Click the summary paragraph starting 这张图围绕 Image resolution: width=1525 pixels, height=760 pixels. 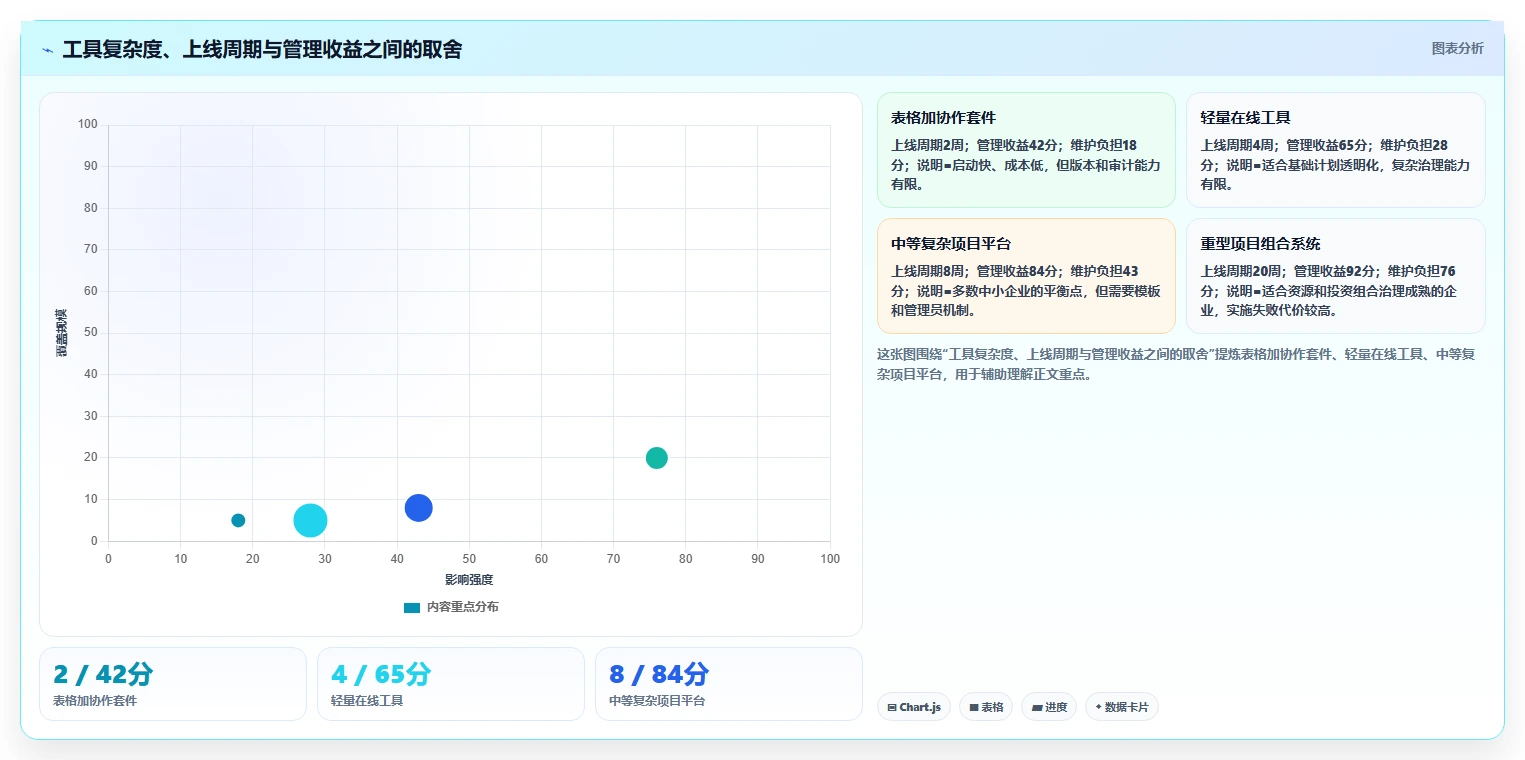pyautogui.click(x=1176, y=364)
